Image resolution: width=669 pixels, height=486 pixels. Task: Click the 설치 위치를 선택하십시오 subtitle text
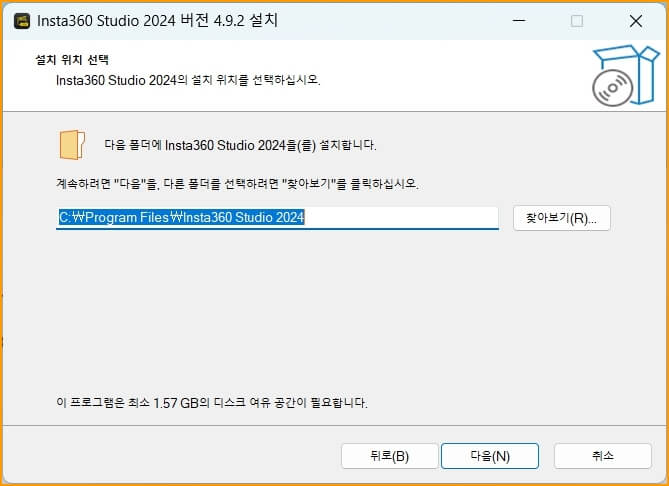[188, 80]
